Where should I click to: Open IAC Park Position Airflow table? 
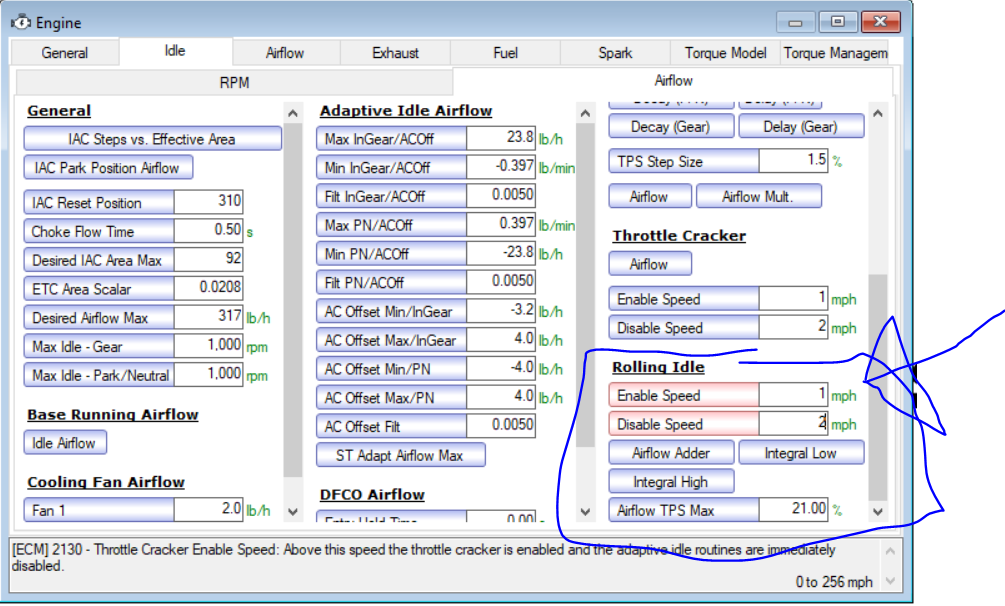[x=108, y=168]
